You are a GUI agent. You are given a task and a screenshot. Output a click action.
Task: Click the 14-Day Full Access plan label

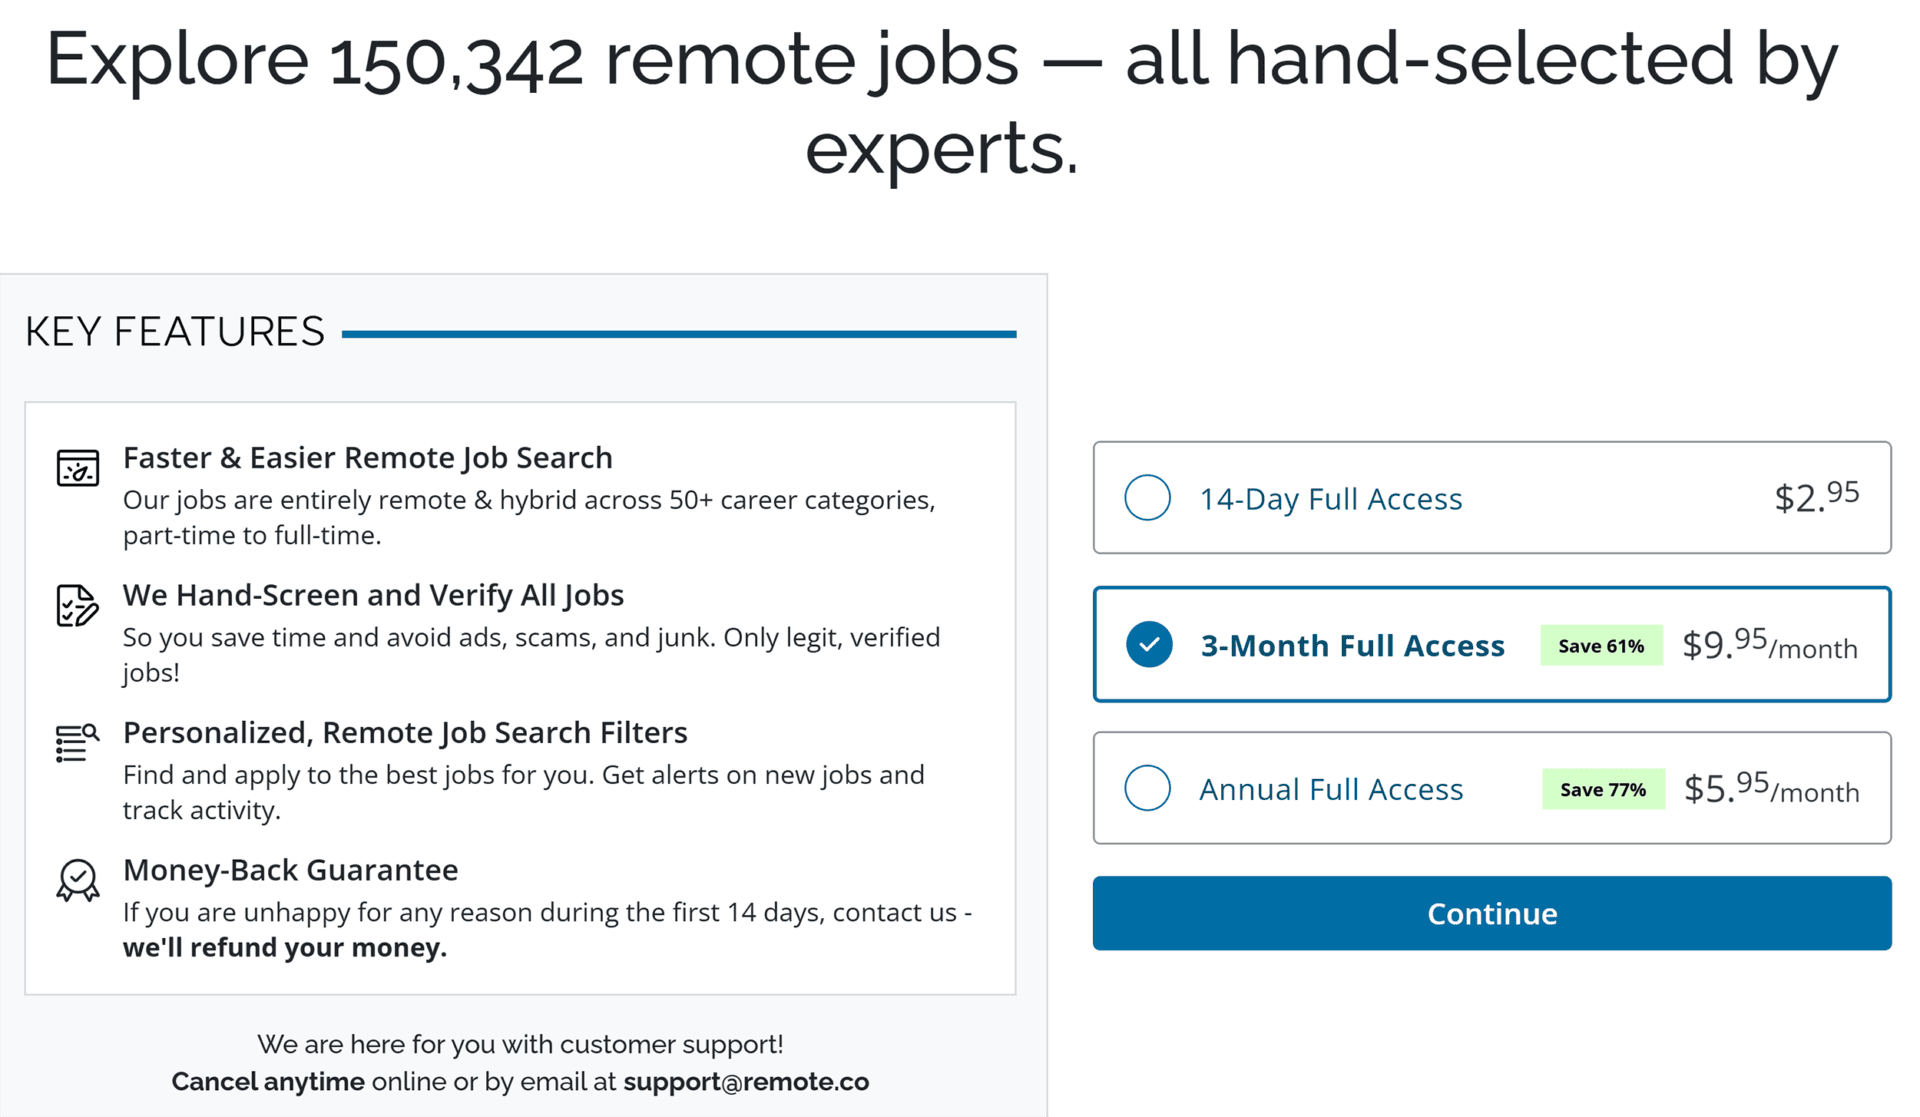1330,499
